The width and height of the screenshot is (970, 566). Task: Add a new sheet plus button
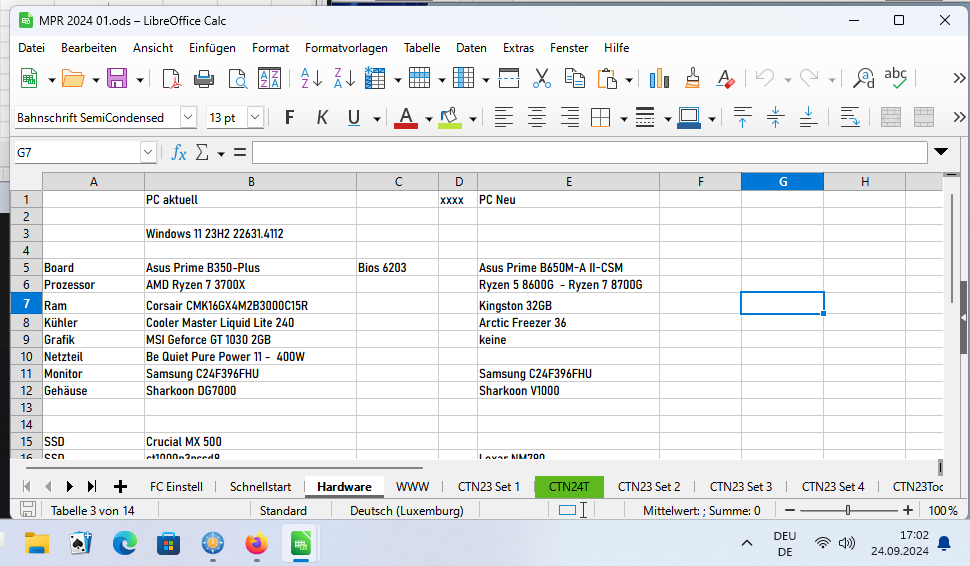pos(120,487)
